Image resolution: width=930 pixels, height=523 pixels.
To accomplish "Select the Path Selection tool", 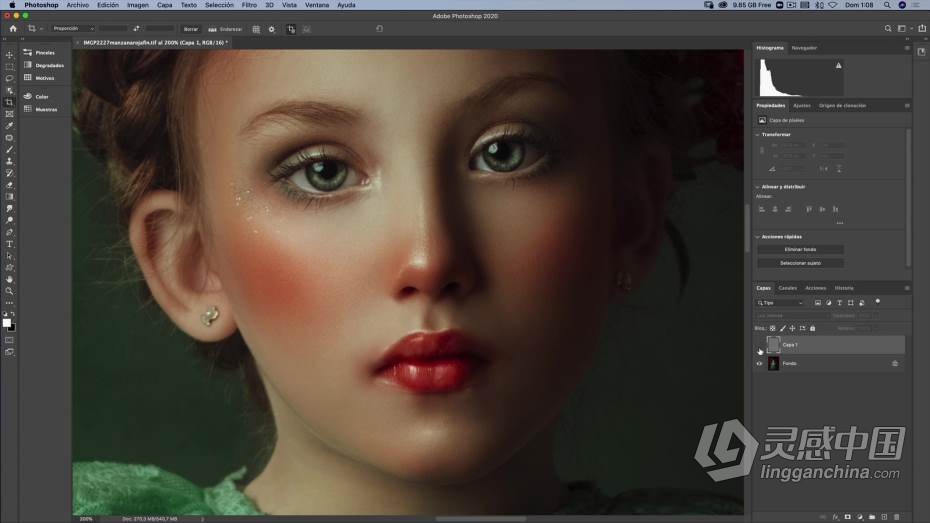I will click(x=9, y=256).
